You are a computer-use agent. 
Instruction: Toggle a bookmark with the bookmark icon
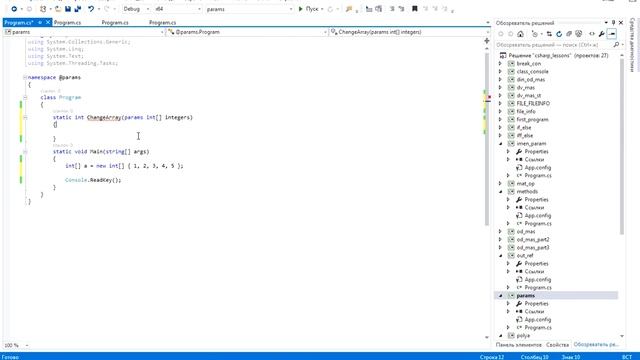click(414, 9)
